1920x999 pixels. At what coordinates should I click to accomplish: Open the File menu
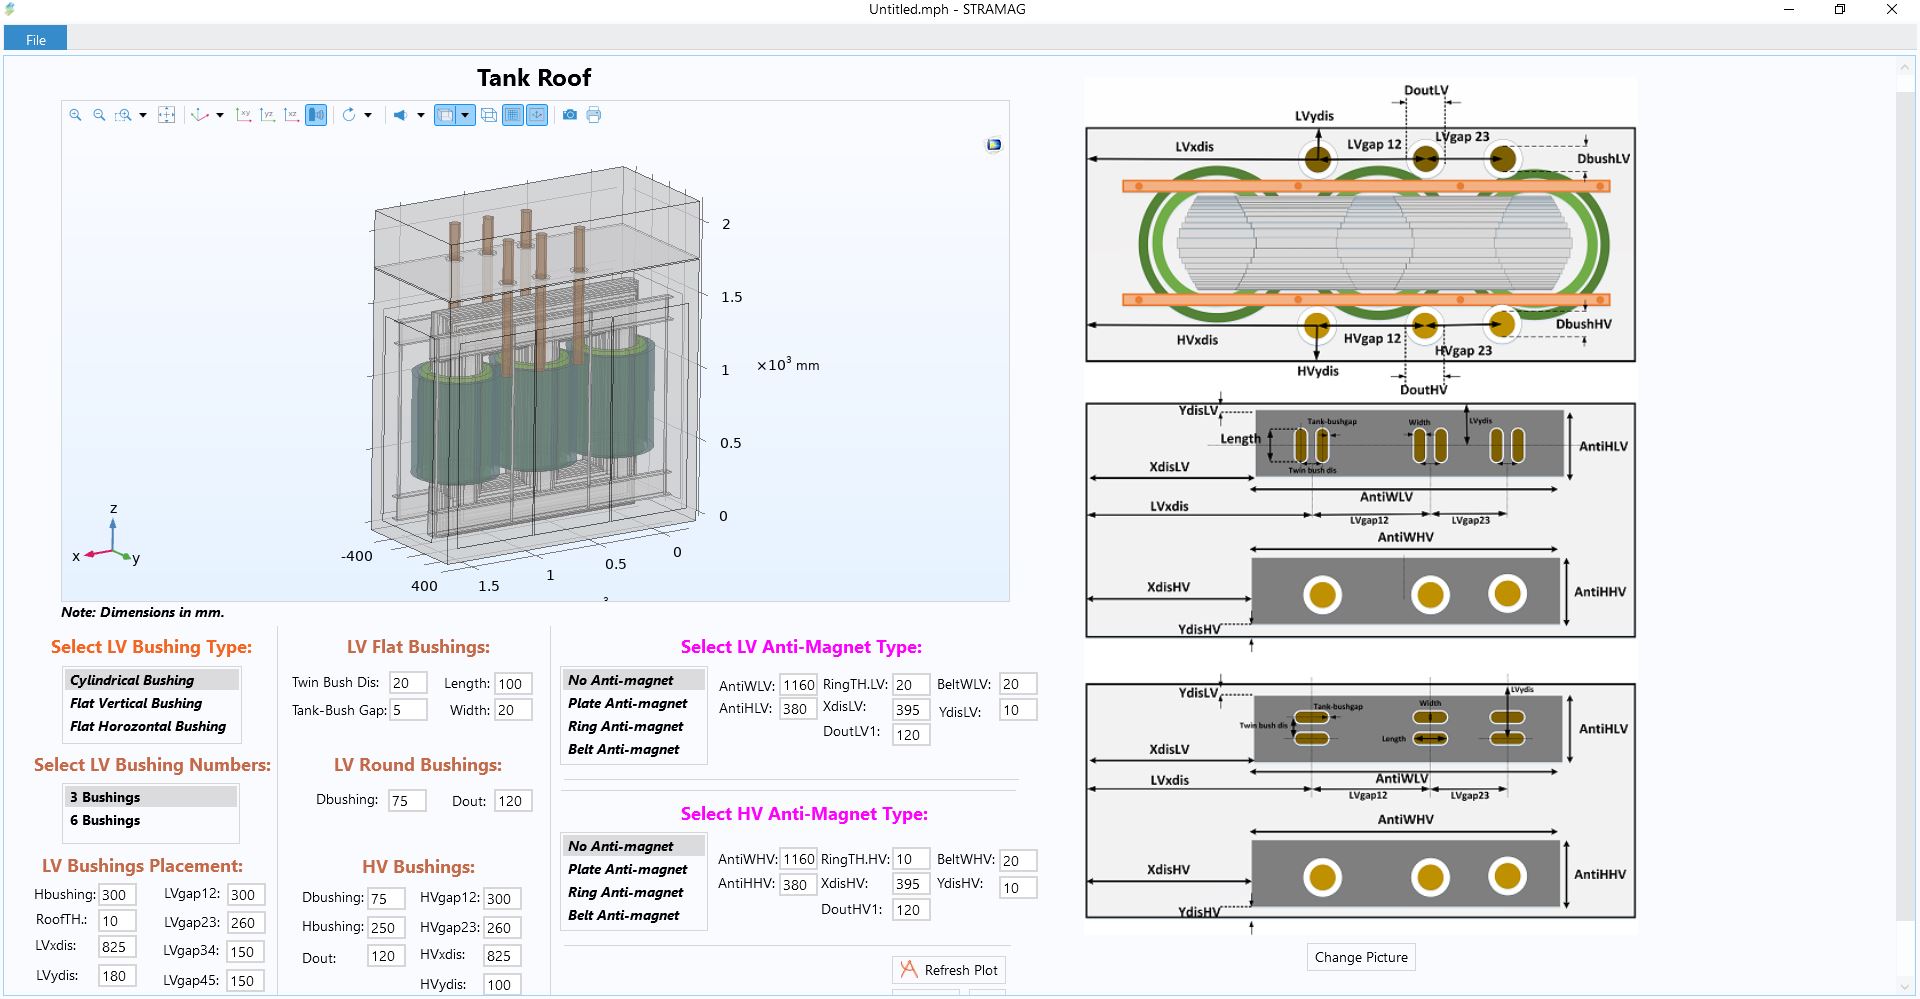(36, 39)
